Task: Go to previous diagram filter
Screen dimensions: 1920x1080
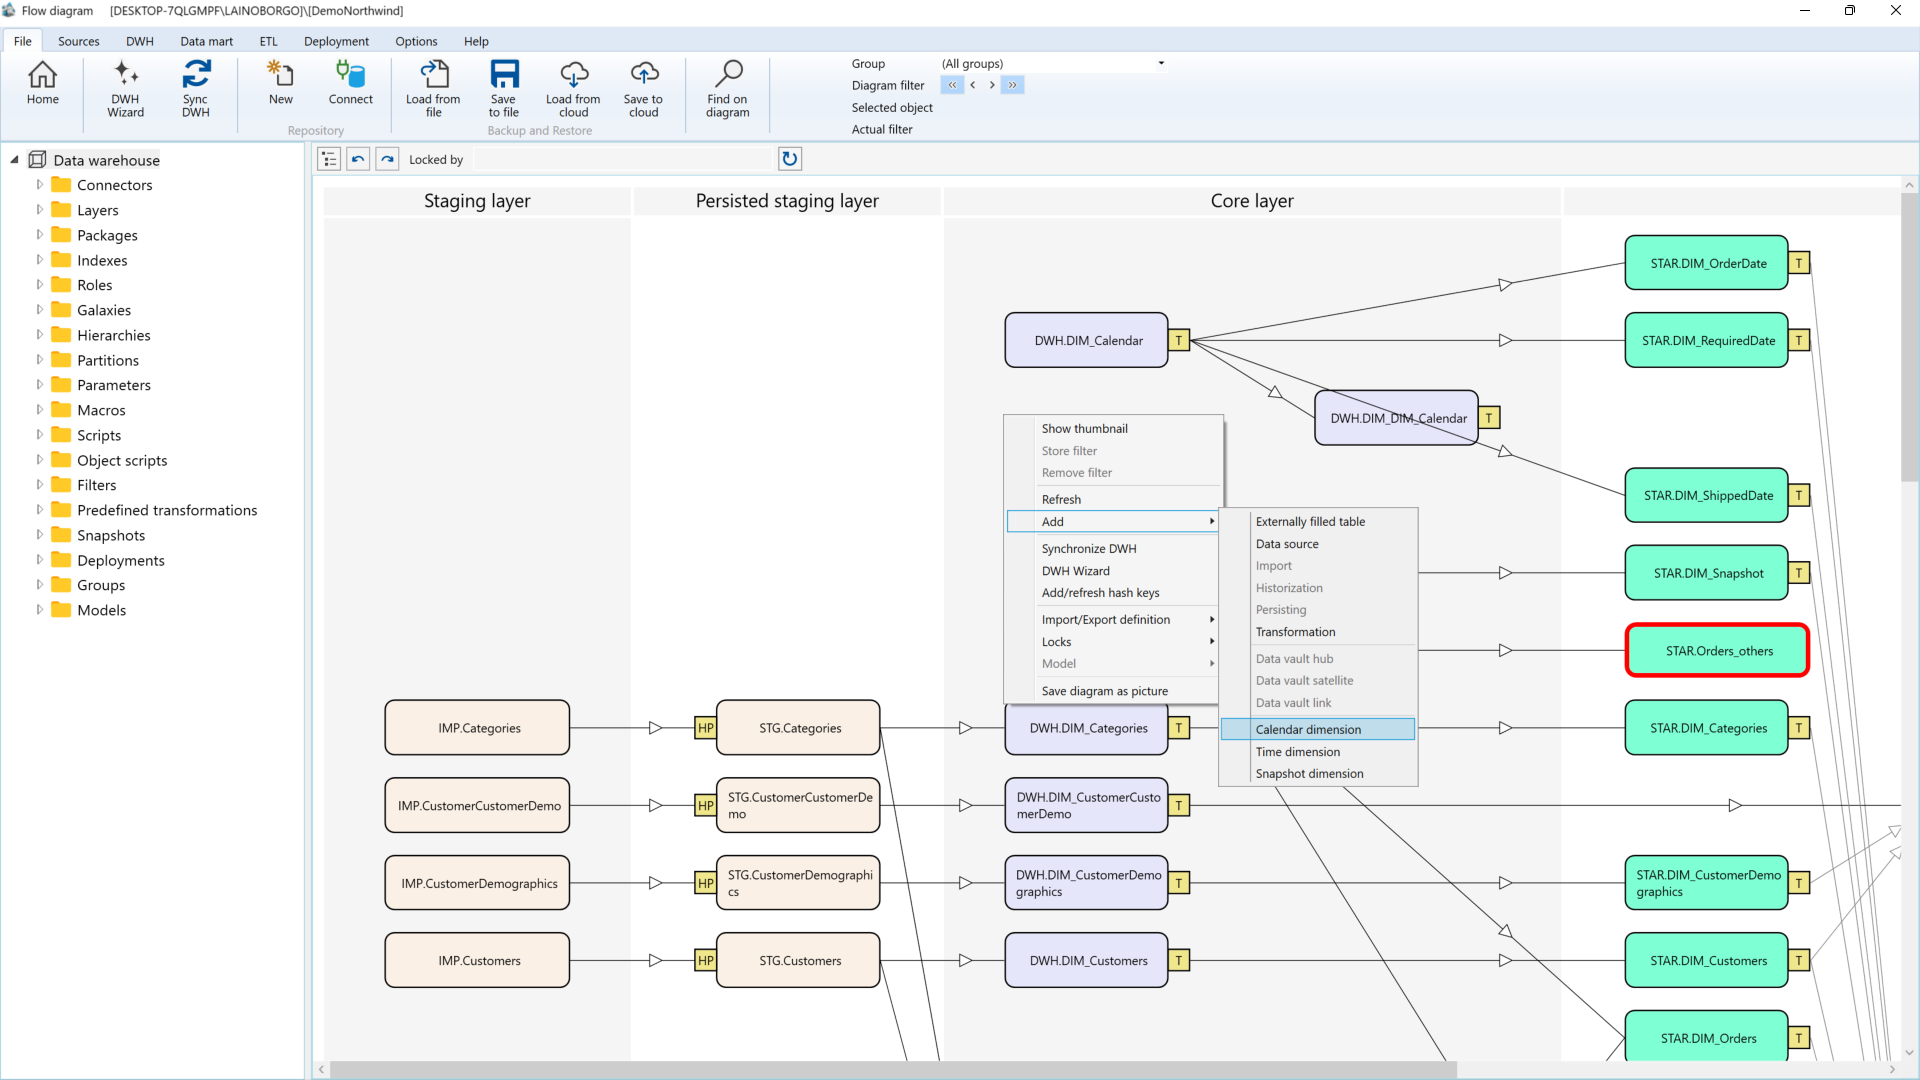Action: coord(972,85)
